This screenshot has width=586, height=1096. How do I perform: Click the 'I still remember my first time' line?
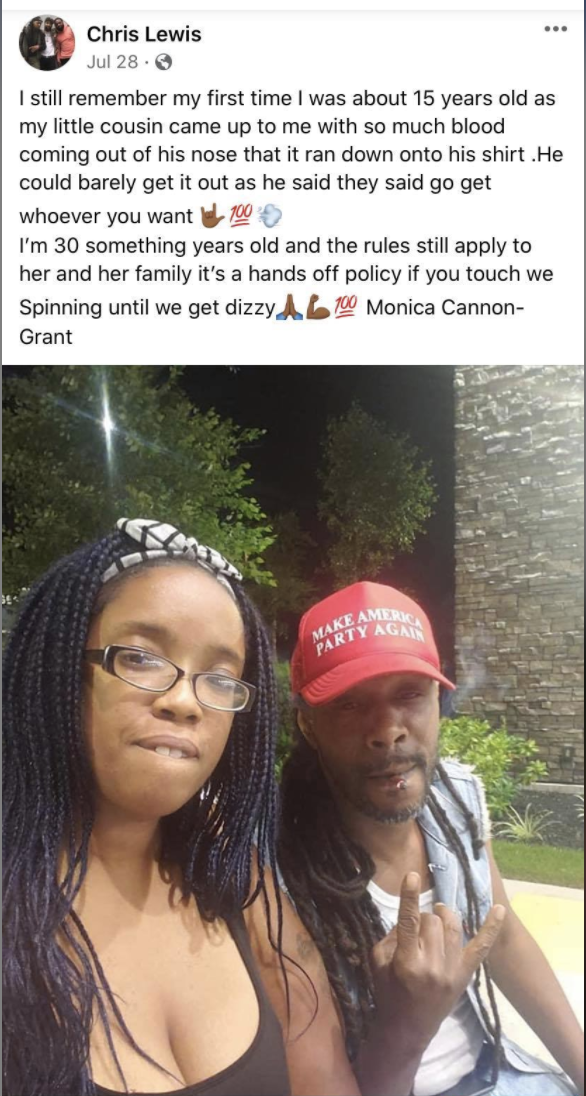(287, 98)
